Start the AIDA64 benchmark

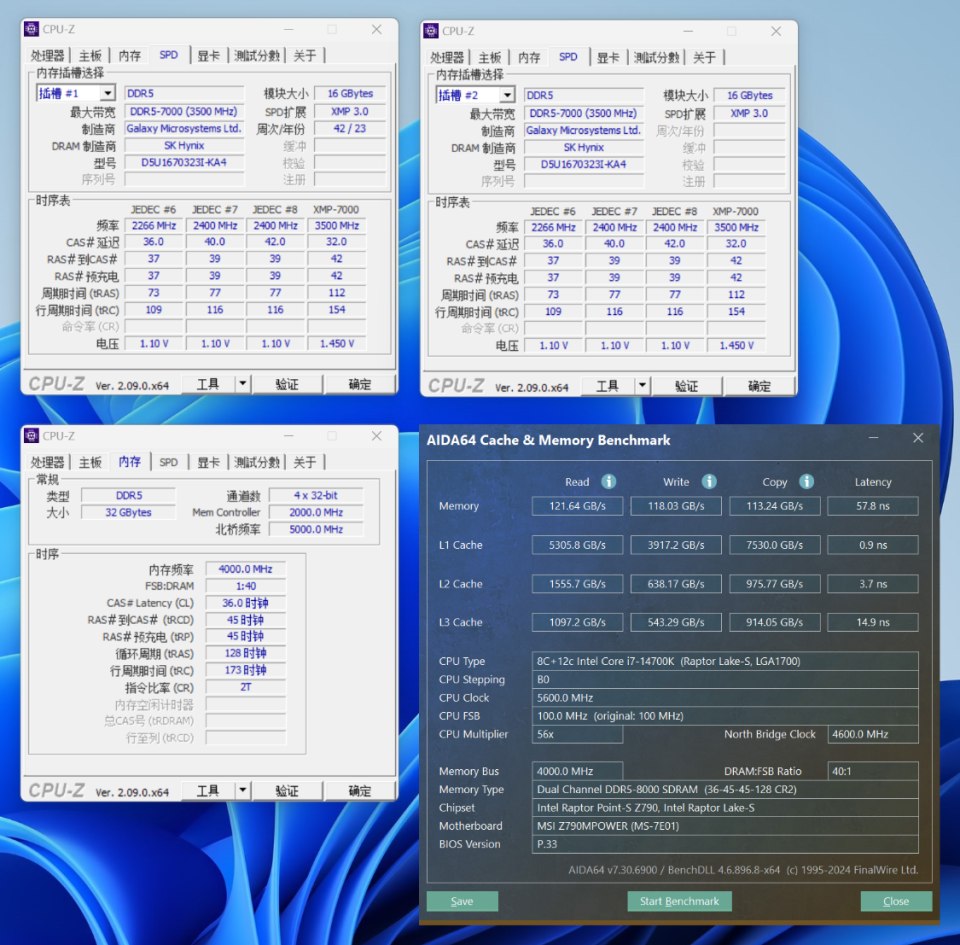pos(680,901)
